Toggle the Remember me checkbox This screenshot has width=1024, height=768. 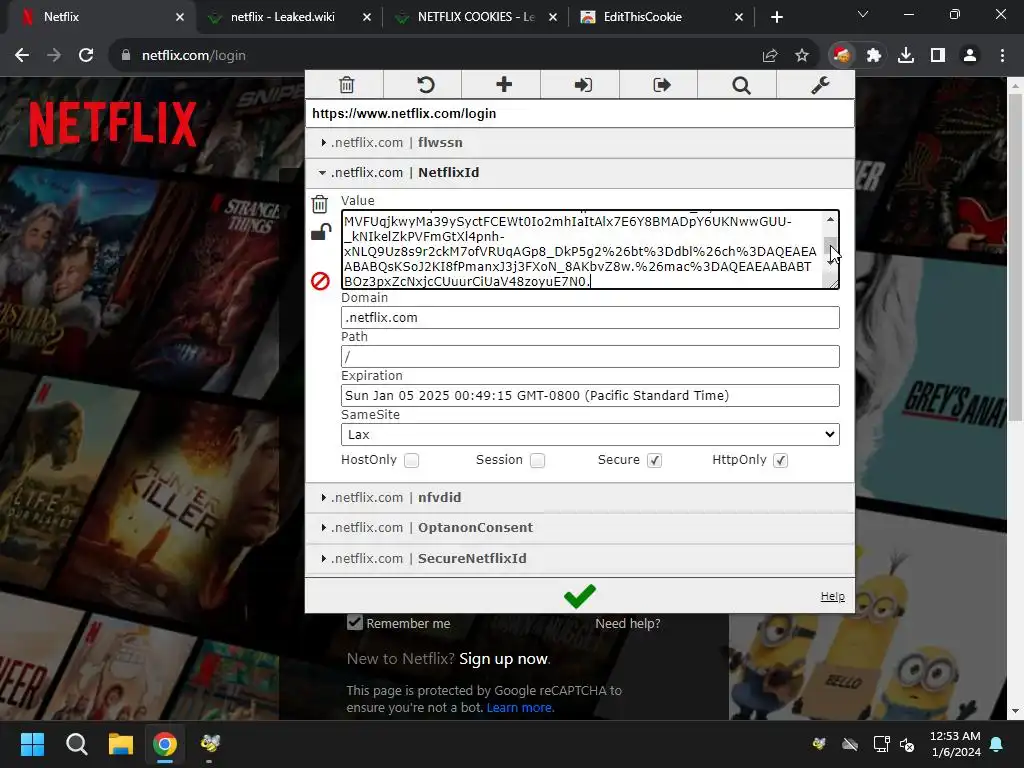coord(355,622)
